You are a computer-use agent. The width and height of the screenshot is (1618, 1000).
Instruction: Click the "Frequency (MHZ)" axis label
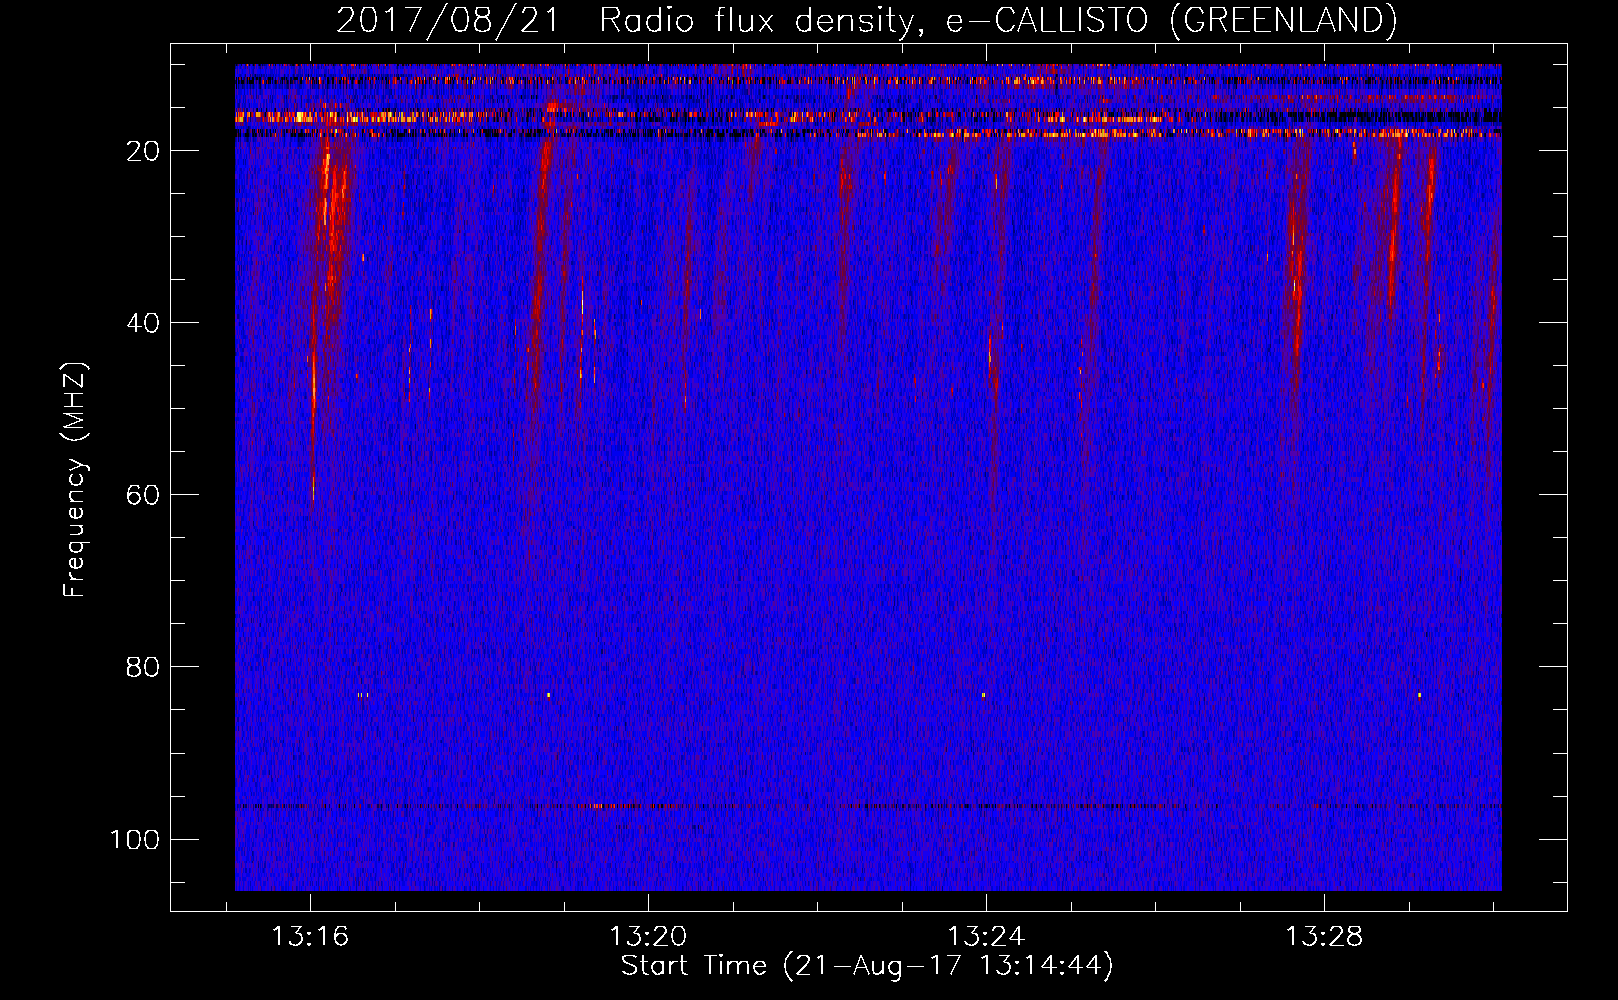pos(75,480)
